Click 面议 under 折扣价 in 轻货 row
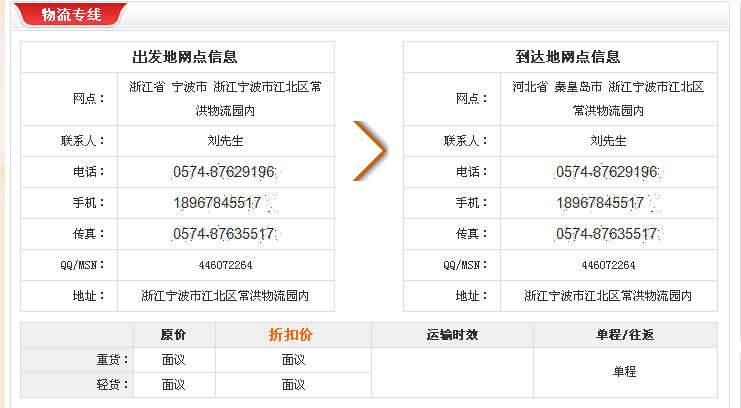The height and width of the screenshot is (408, 741). [293, 385]
